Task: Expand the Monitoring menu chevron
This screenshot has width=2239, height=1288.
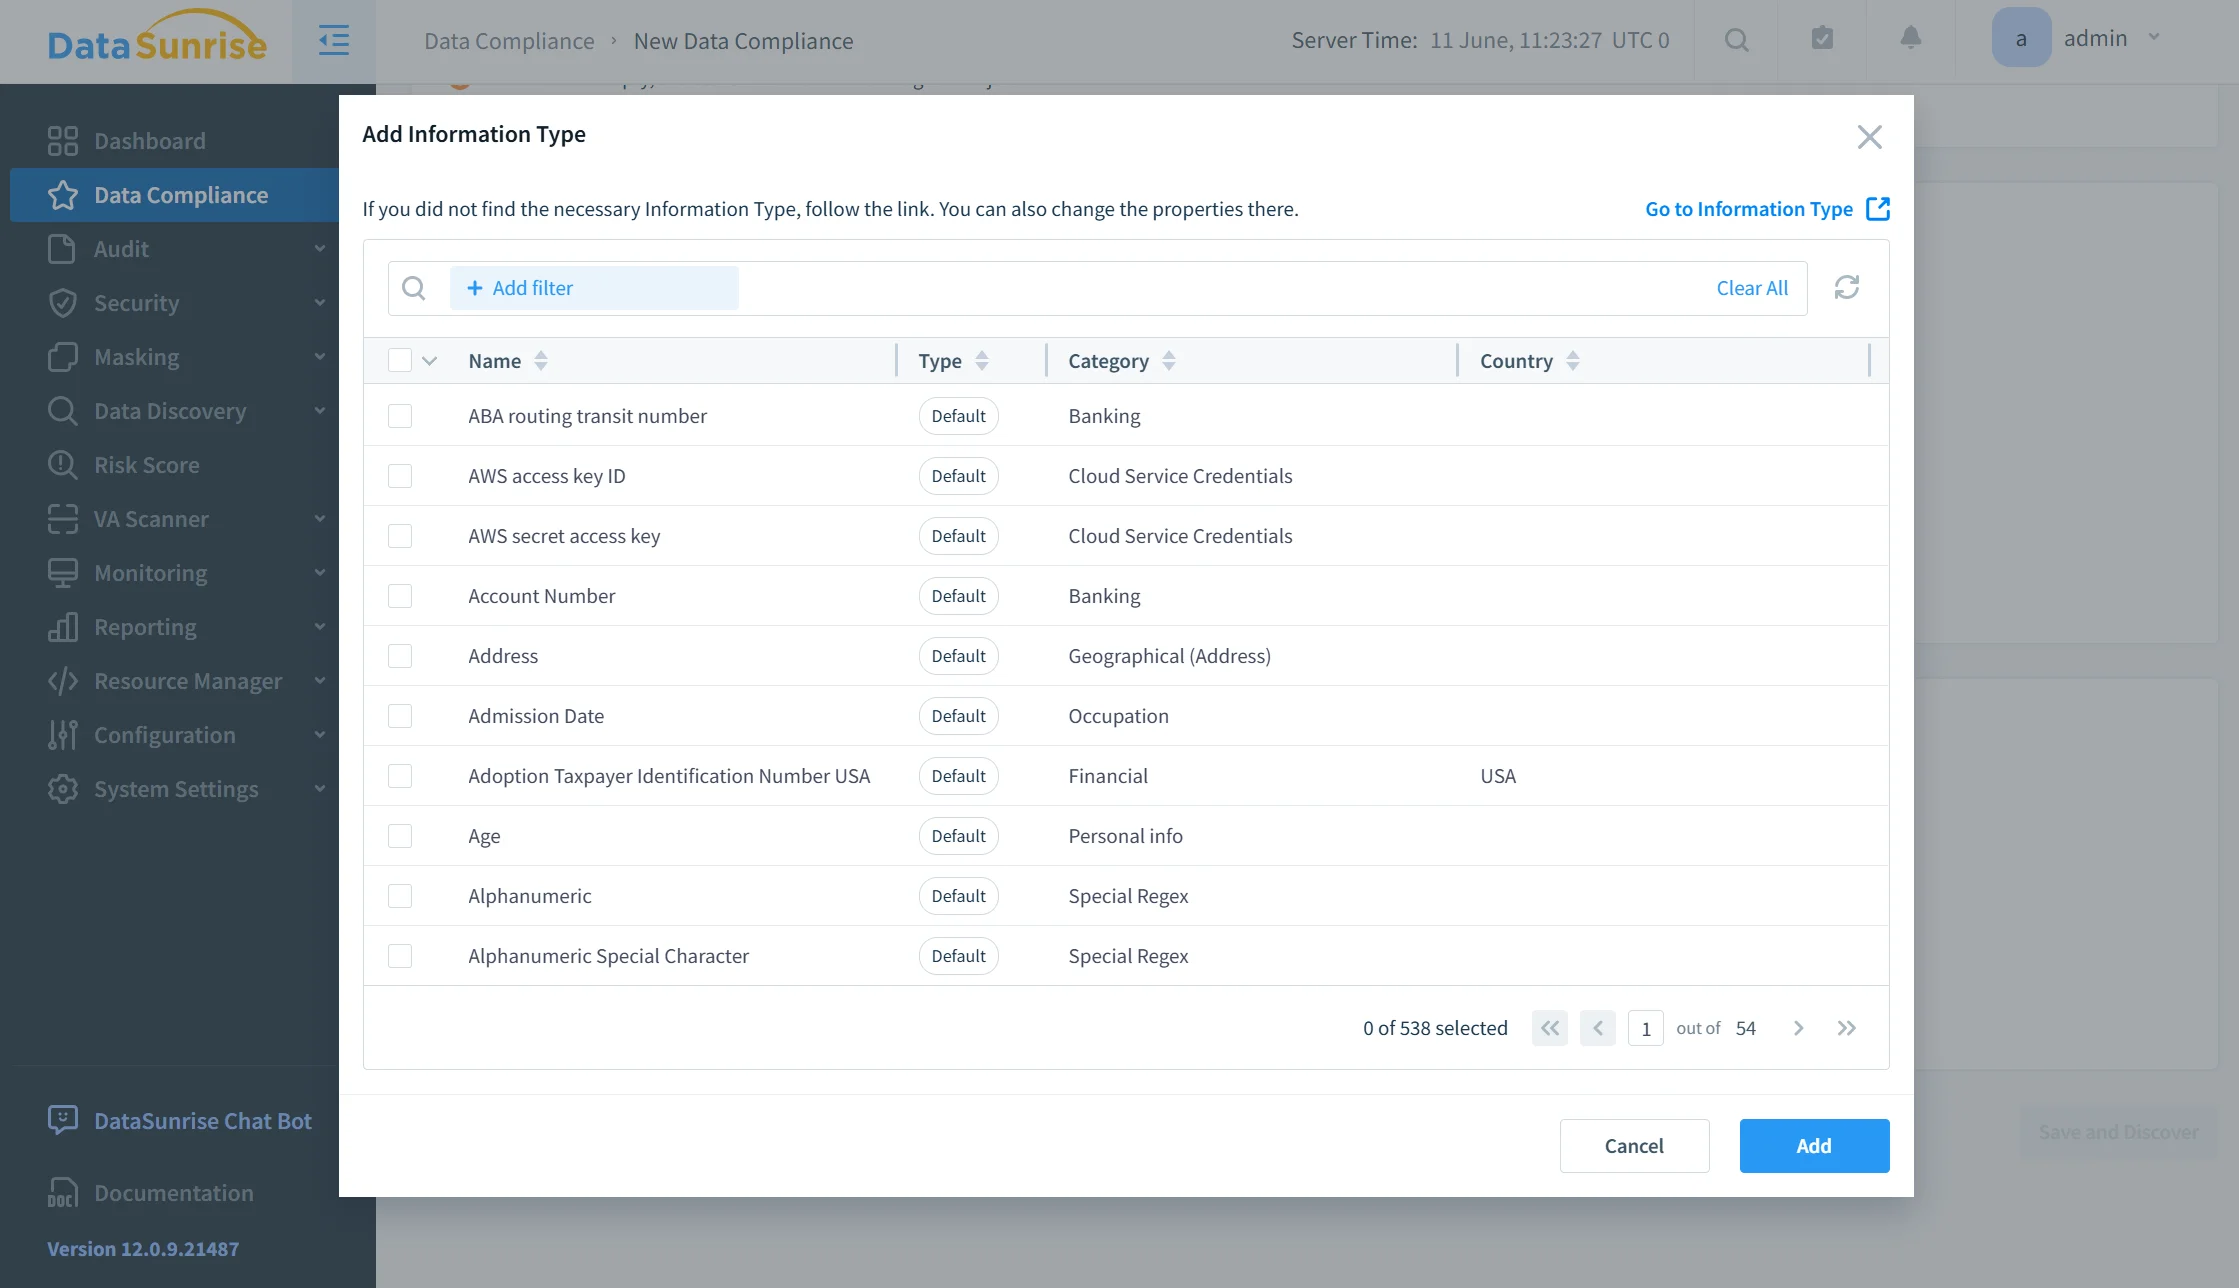Action: [x=320, y=573]
